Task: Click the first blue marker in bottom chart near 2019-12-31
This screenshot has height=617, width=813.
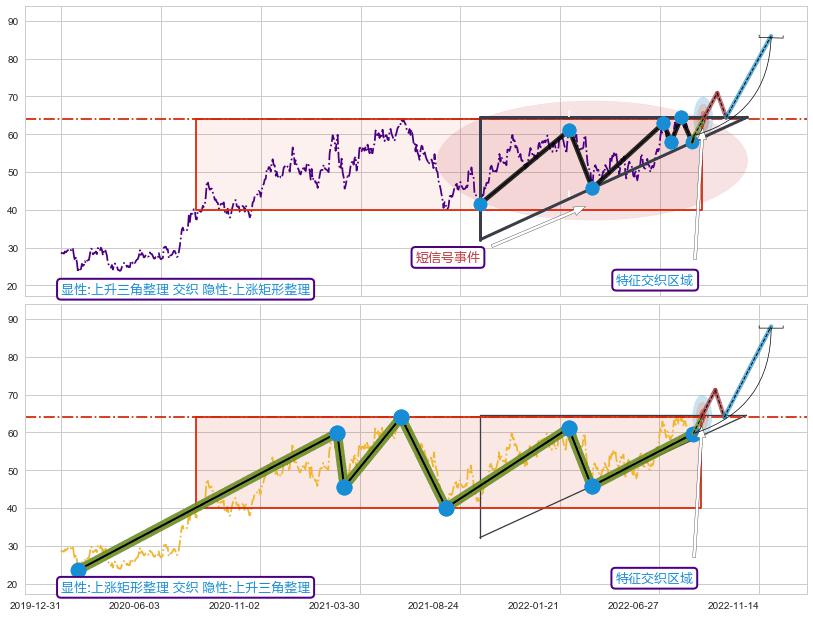Action: [79, 570]
